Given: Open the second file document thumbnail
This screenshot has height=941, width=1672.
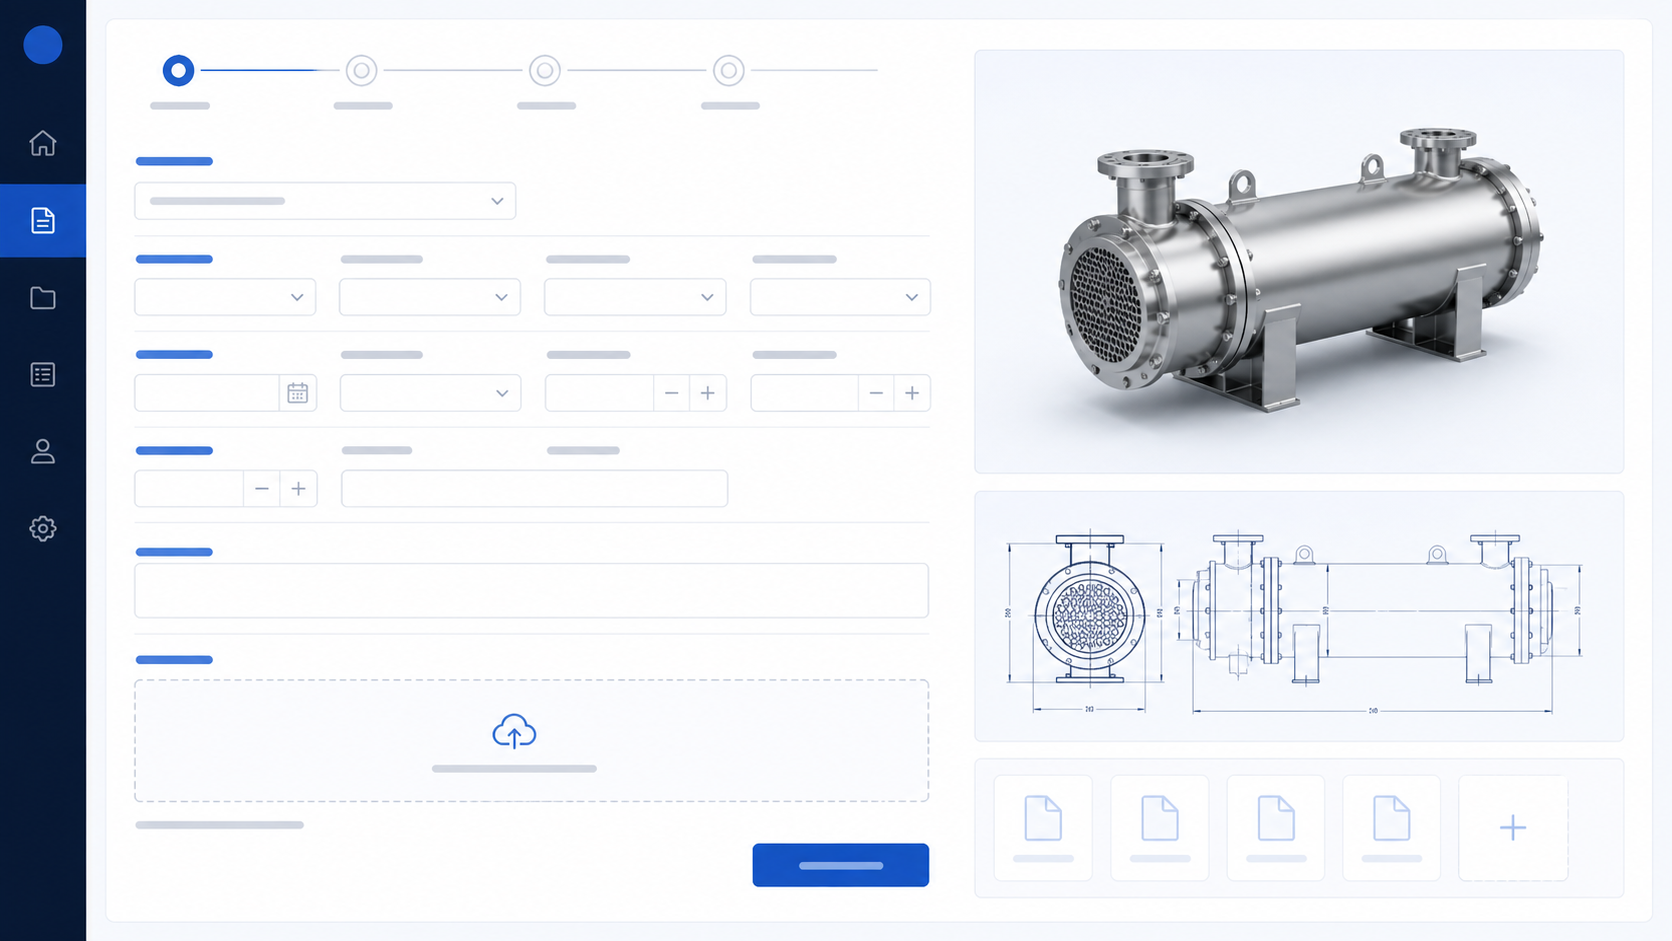Looking at the screenshot, I should [x=1159, y=827].
